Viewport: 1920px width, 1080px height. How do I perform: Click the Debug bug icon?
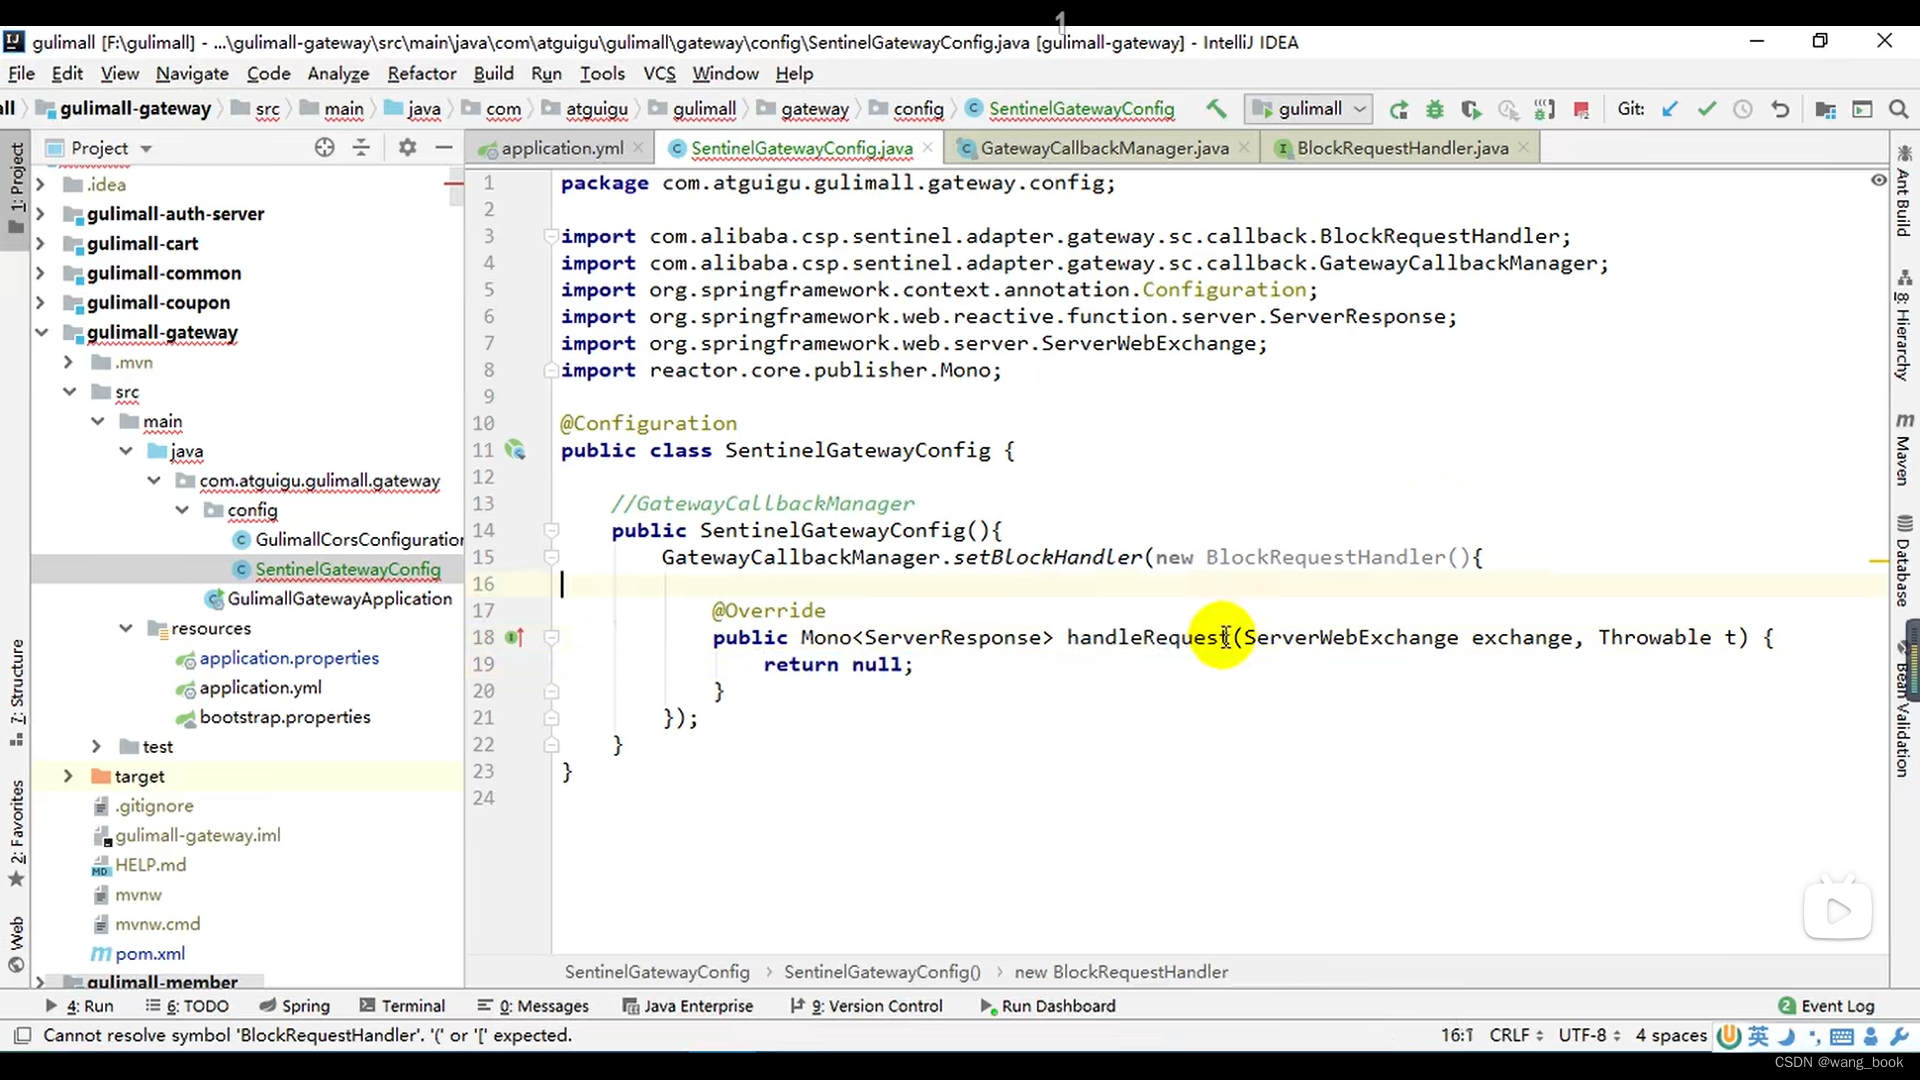pos(1435,109)
